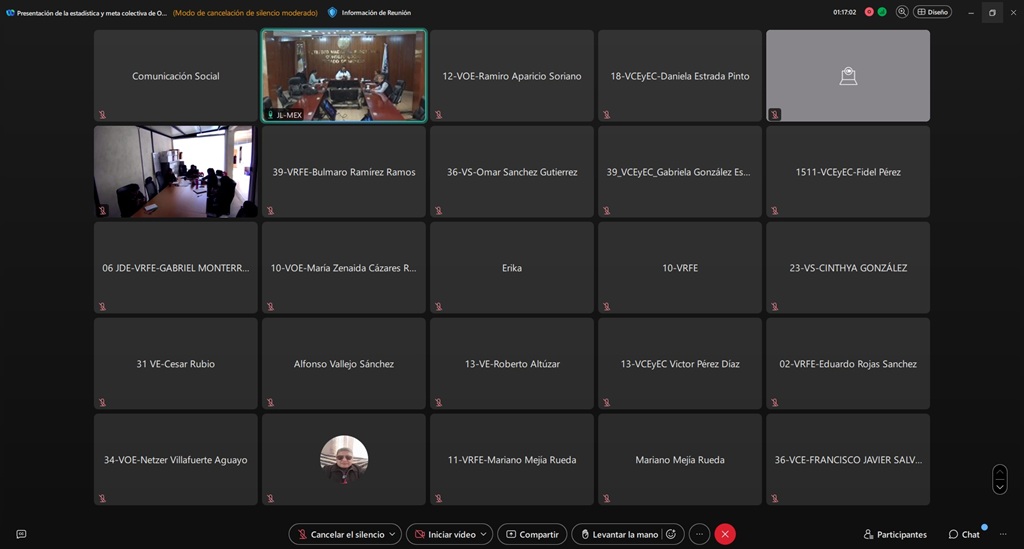The height and width of the screenshot is (549, 1024).
Task: Open the Participantes panel
Action: click(x=895, y=534)
